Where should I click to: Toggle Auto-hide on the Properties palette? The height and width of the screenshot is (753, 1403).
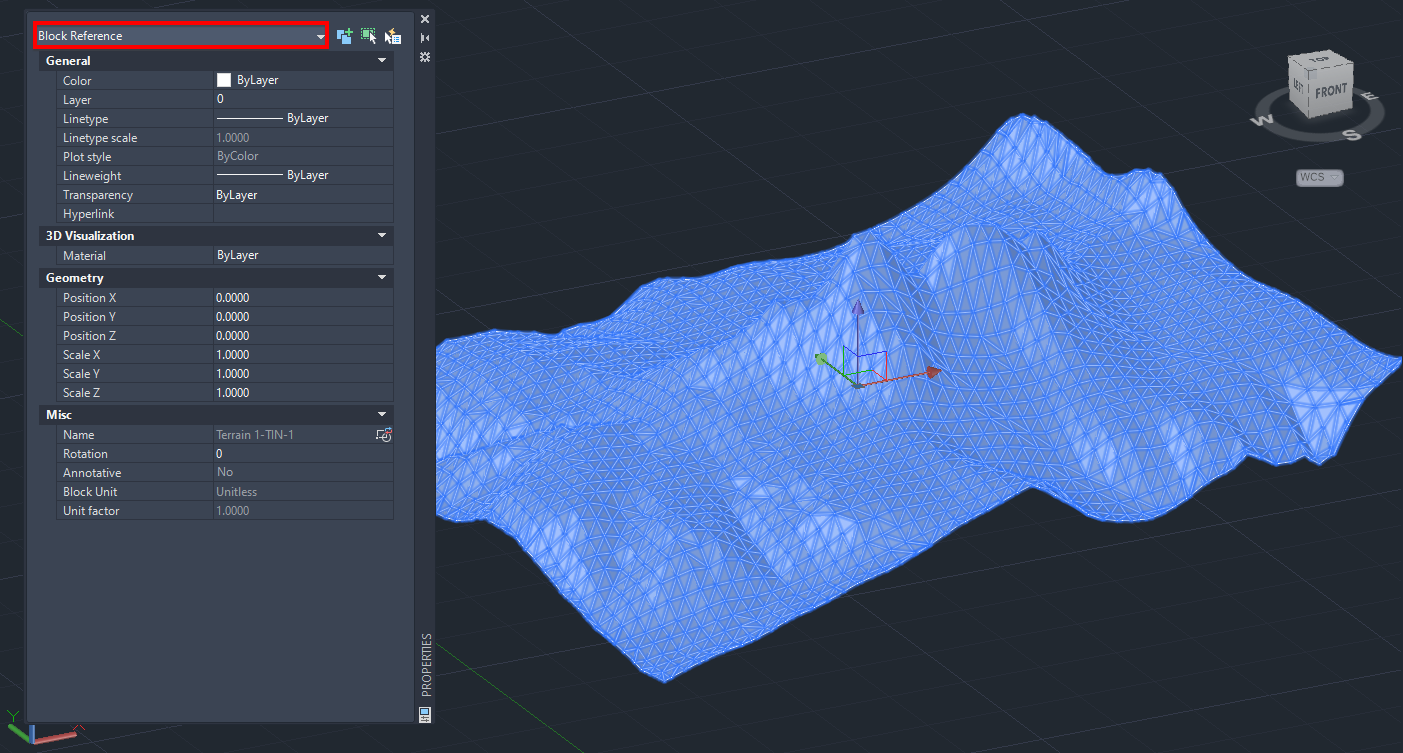425,38
